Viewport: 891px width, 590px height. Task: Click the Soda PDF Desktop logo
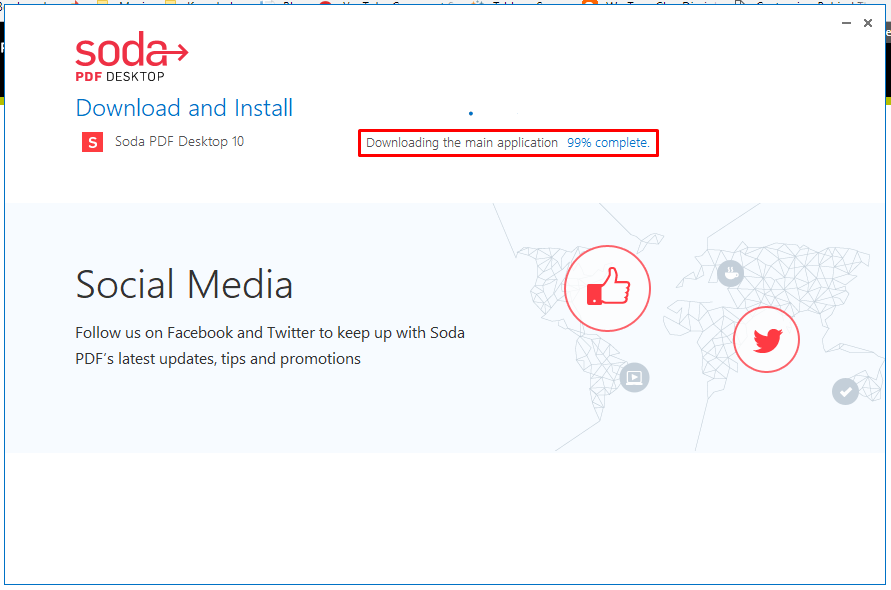132,56
